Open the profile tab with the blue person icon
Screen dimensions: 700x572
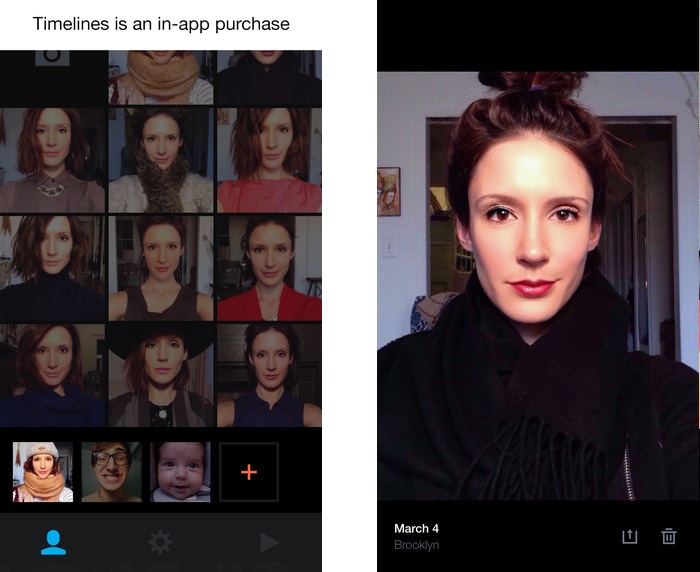[53, 542]
